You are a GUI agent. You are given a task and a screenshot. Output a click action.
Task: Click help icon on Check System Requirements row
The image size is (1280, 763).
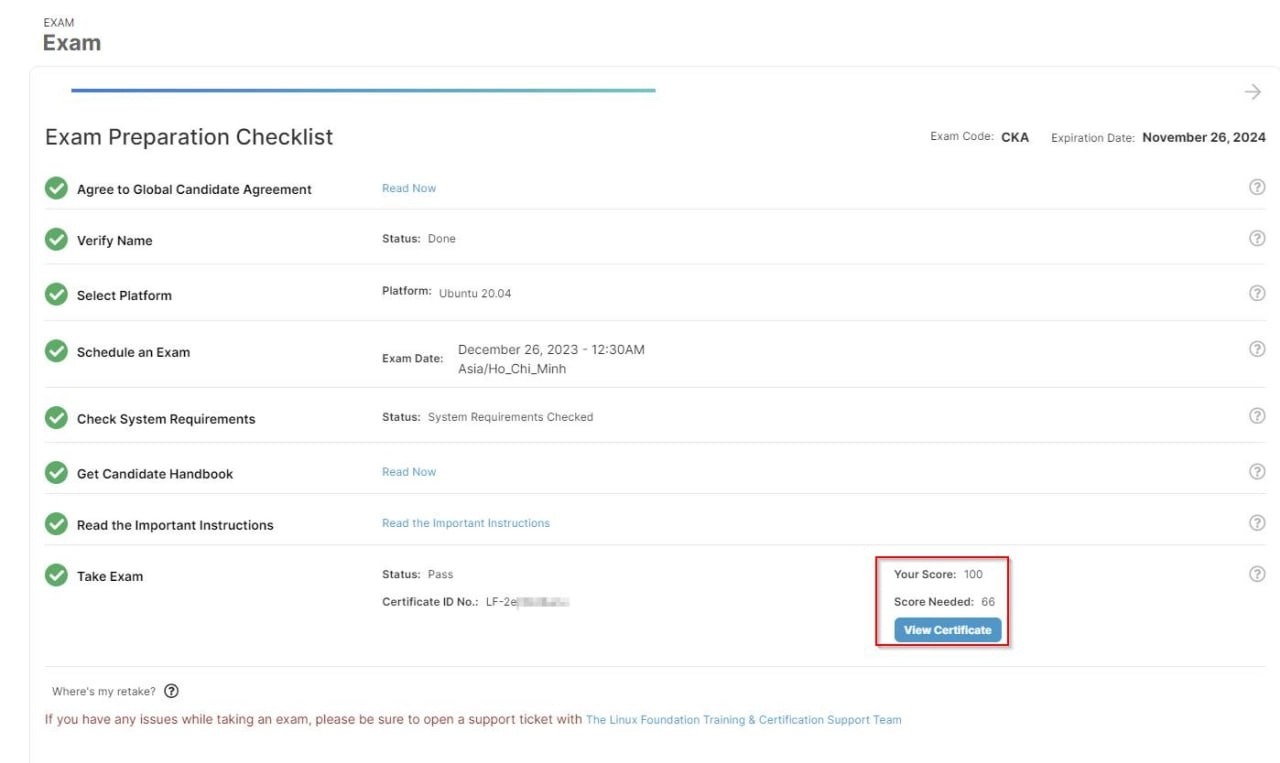click(x=1257, y=416)
